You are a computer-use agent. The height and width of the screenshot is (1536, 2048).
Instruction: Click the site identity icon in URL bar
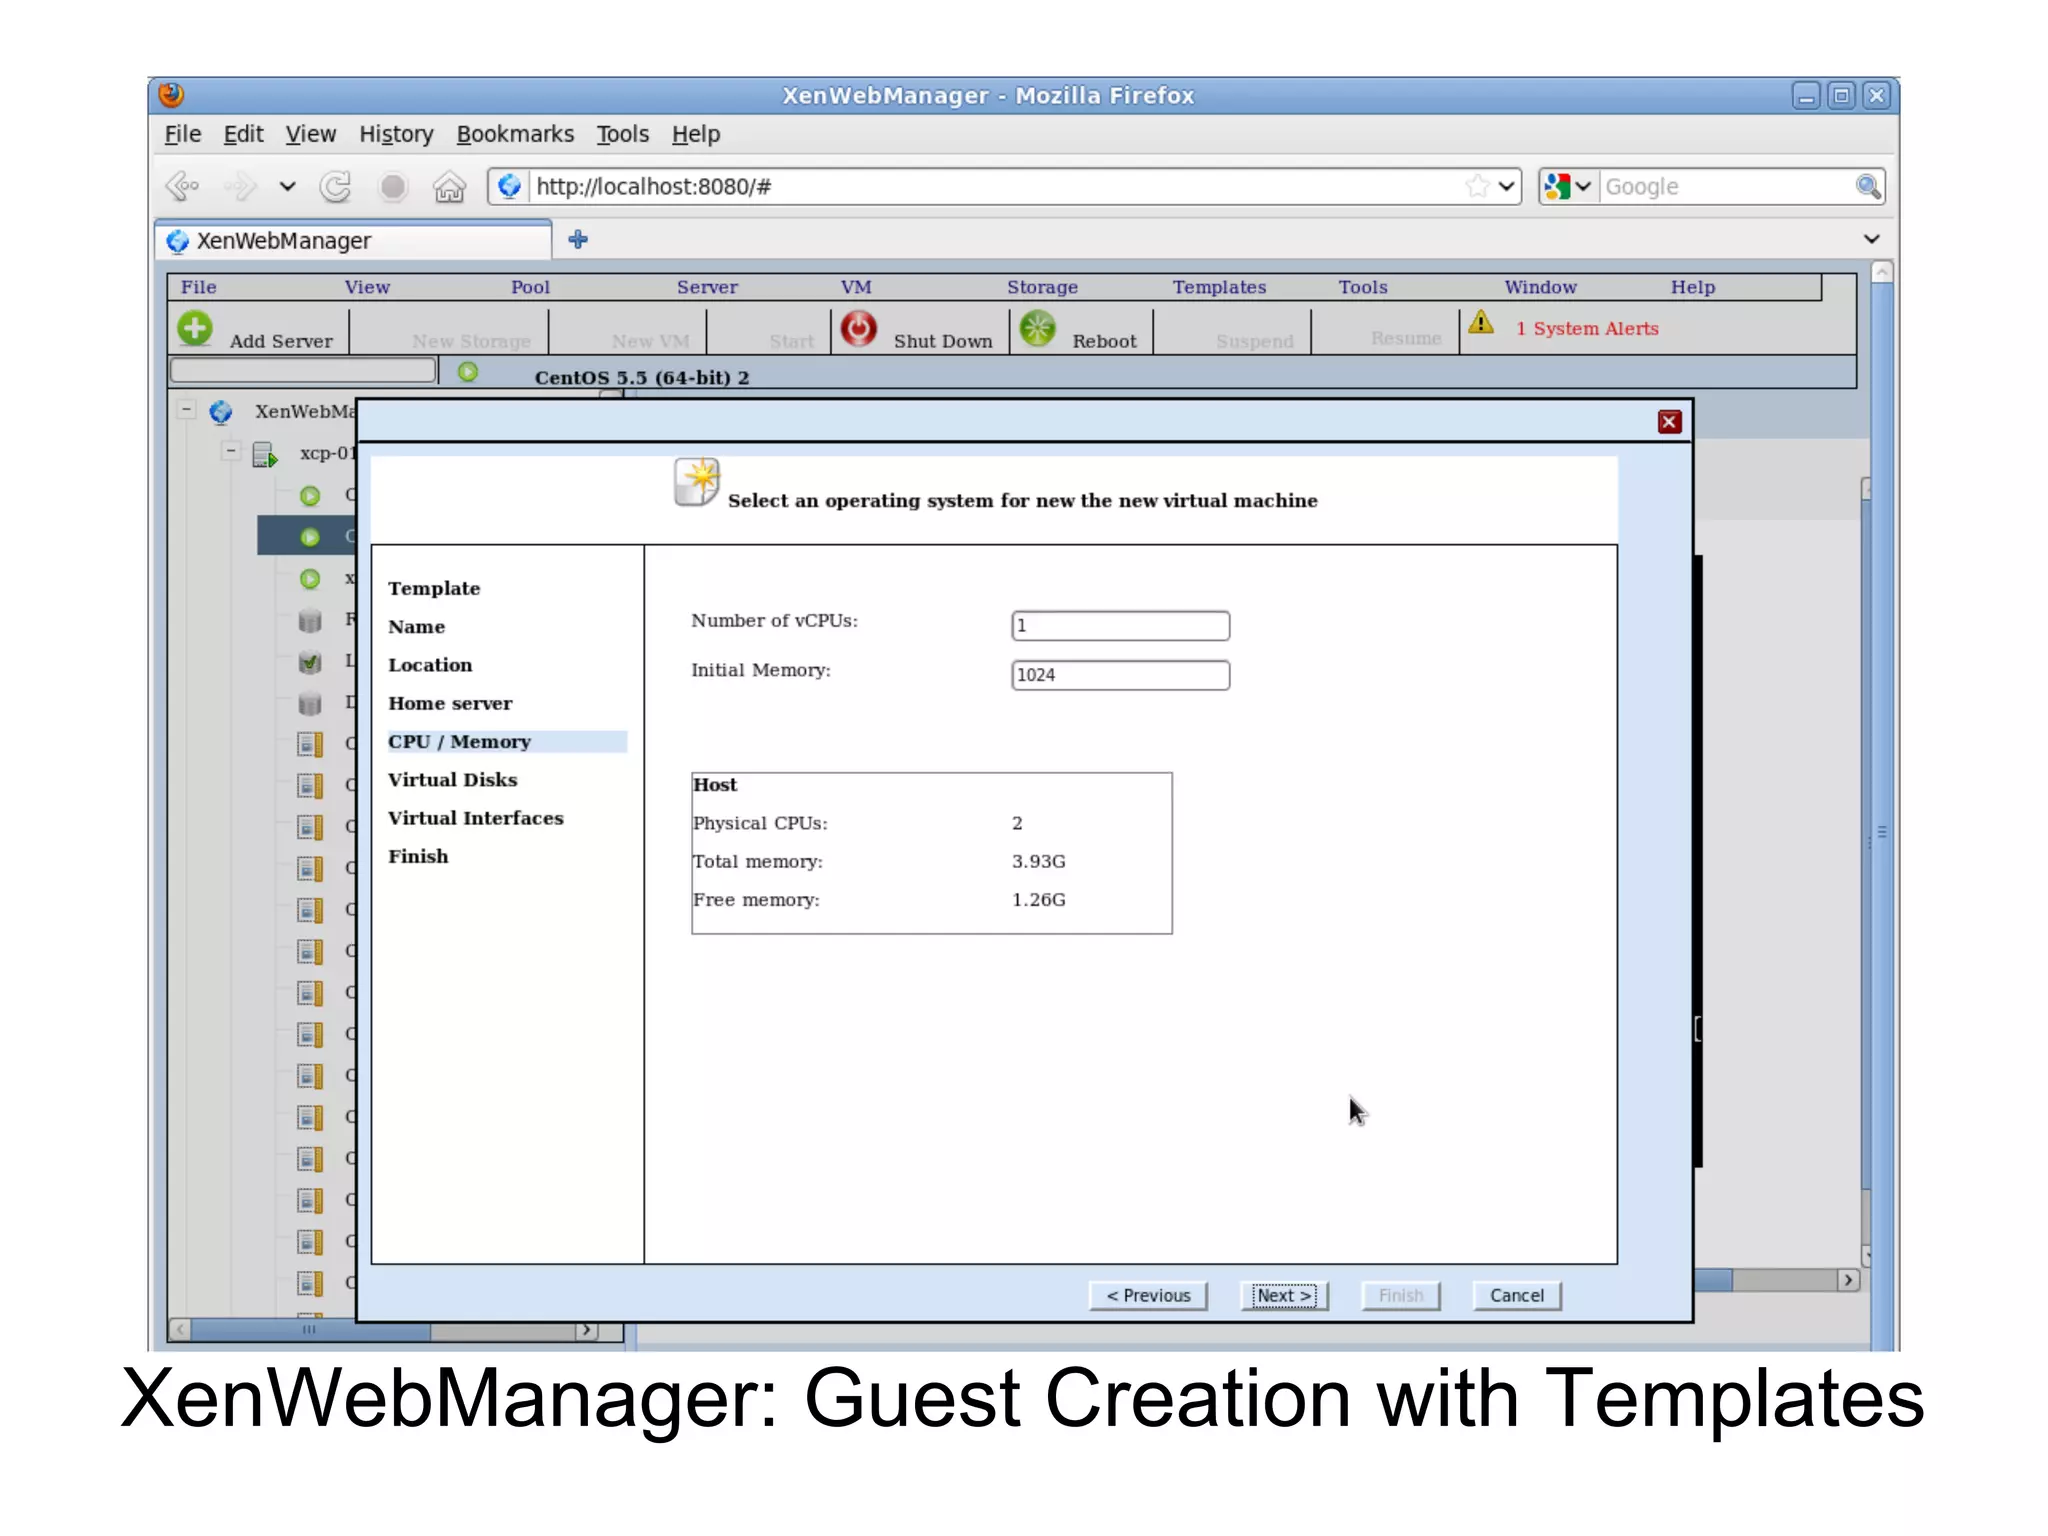click(x=510, y=186)
